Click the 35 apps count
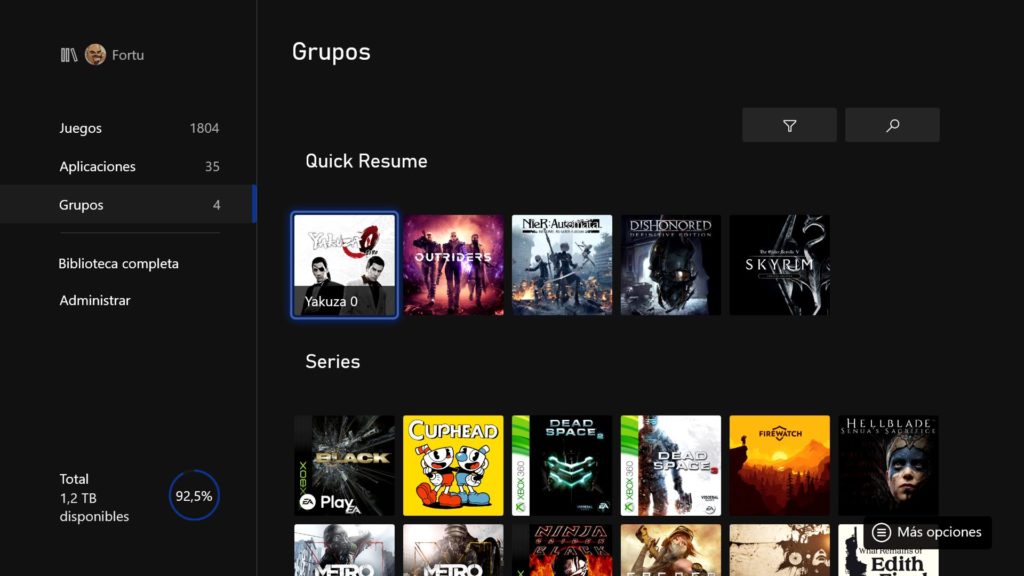1024x576 pixels. pyautogui.click(x=212, y=167)
